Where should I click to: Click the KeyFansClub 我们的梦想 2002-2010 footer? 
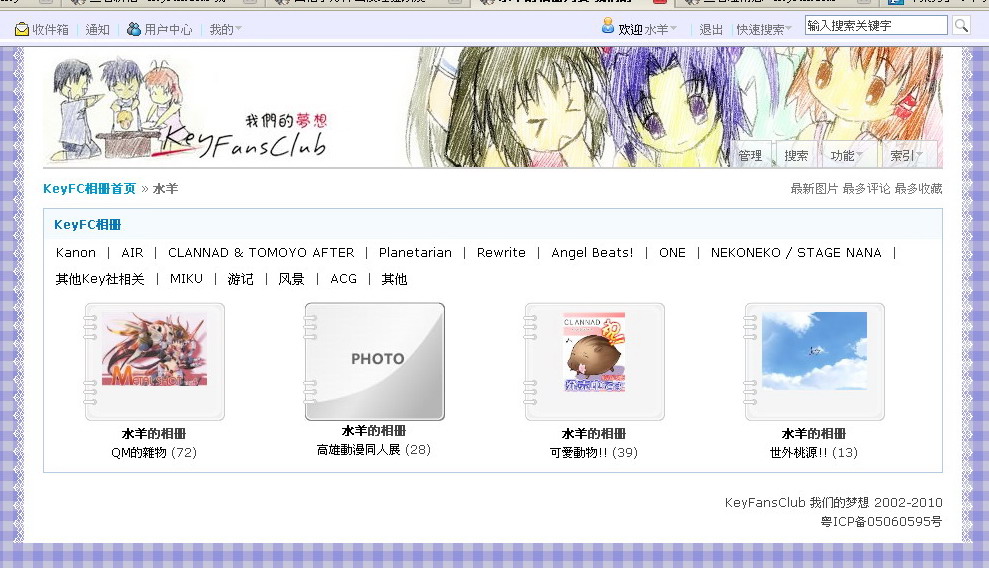click(833, 502)
